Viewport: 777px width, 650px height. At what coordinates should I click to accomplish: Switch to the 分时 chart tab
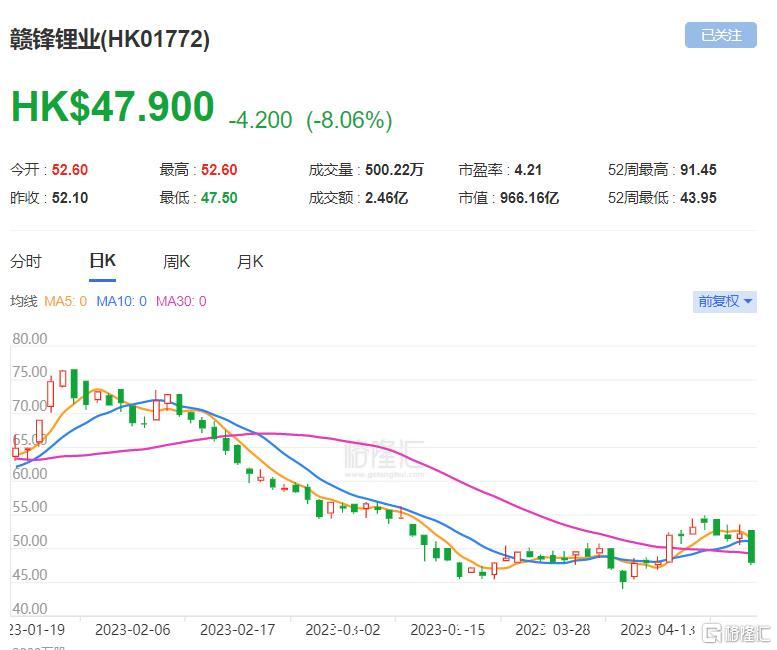(x=26, y=261)
